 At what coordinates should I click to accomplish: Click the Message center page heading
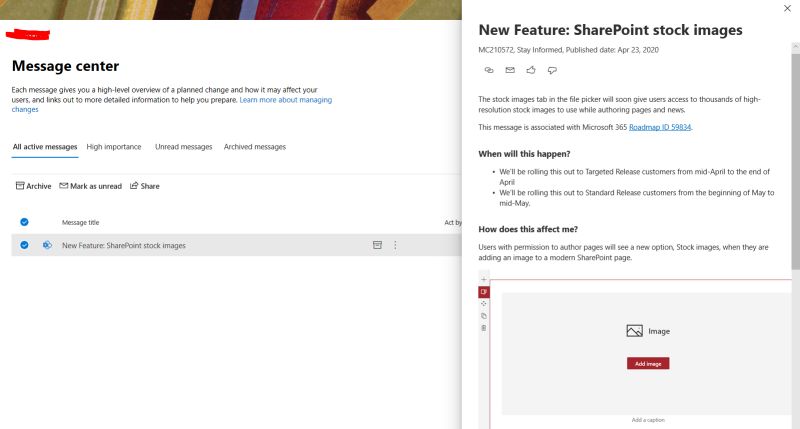point(65,66)
